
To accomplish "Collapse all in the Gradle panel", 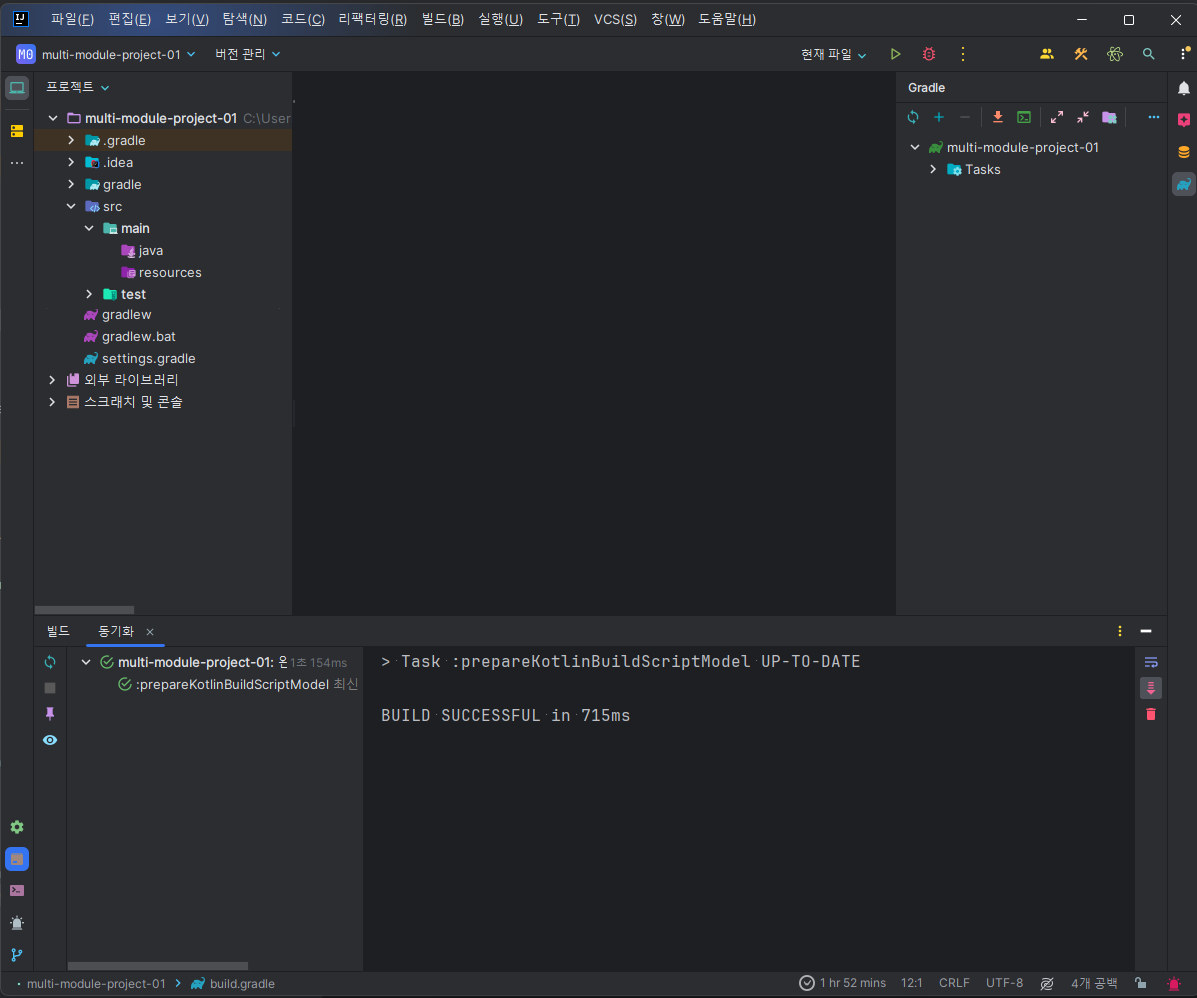I will (1082, 118).
